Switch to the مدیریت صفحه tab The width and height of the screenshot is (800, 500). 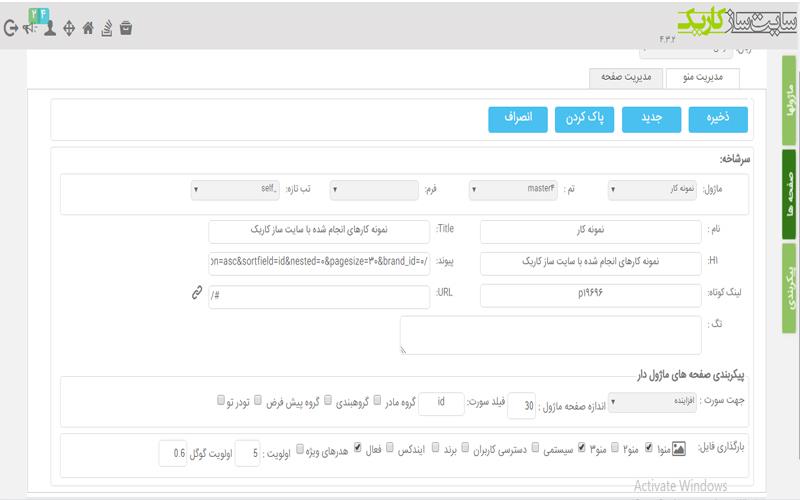click(626, 78)
